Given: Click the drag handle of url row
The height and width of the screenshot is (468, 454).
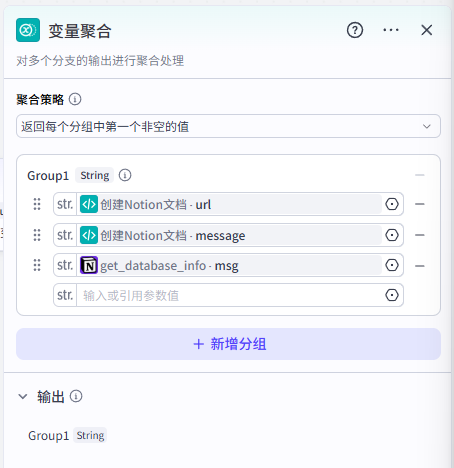Looking at the screenshot, I should [37, 204].
